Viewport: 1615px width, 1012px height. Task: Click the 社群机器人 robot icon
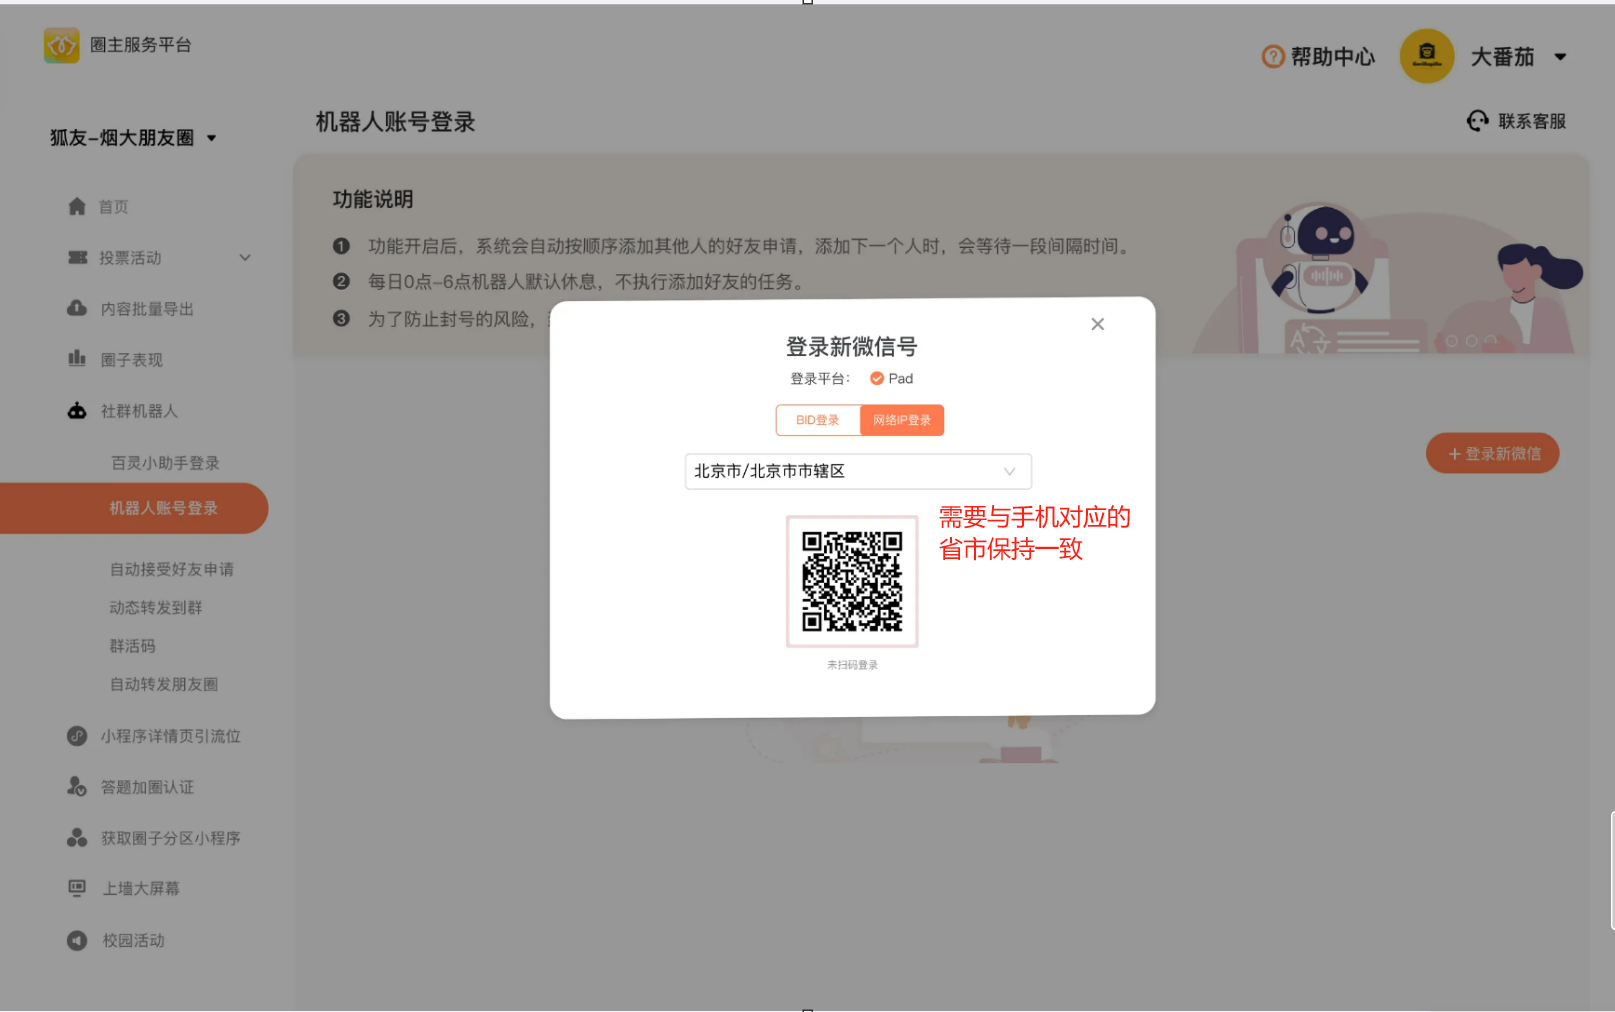(77, 410)
